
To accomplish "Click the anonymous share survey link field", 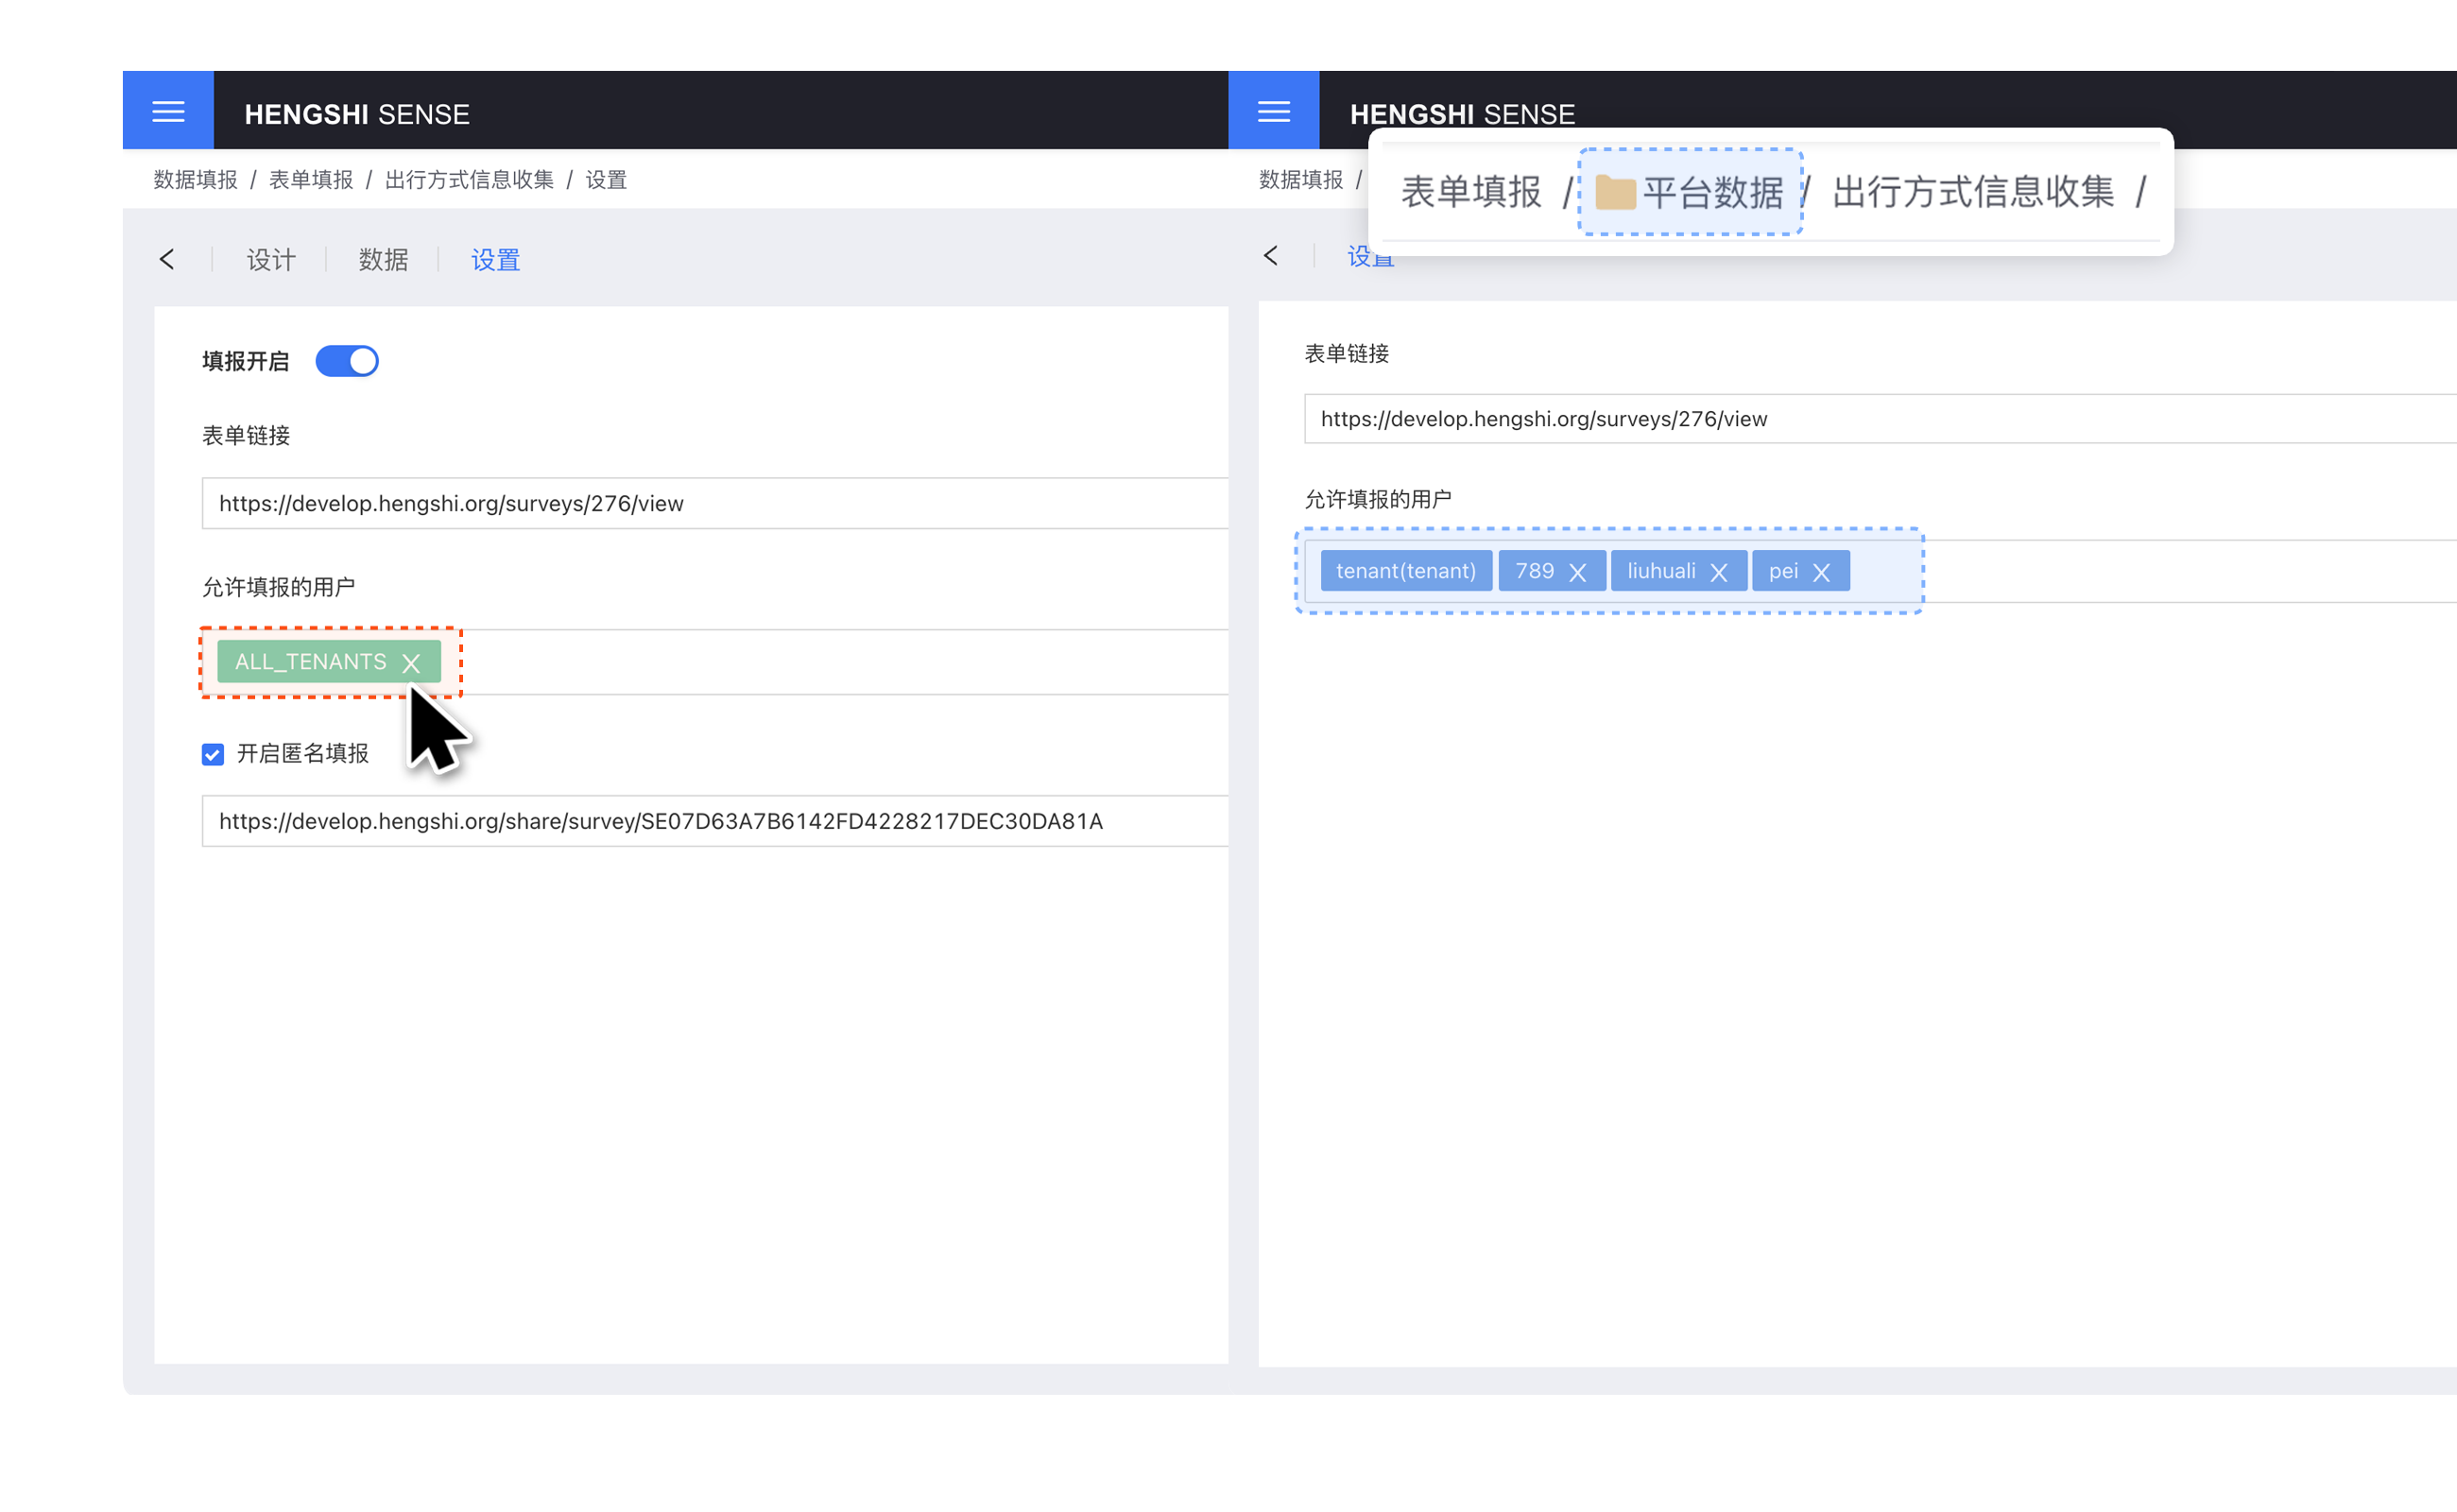I will 715,821.
